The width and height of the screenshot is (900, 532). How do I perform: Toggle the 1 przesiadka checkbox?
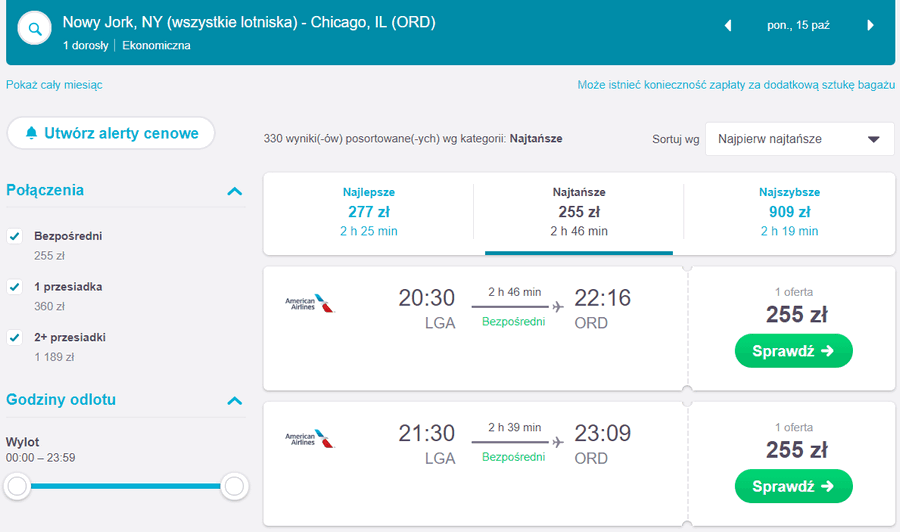[15, 287]
